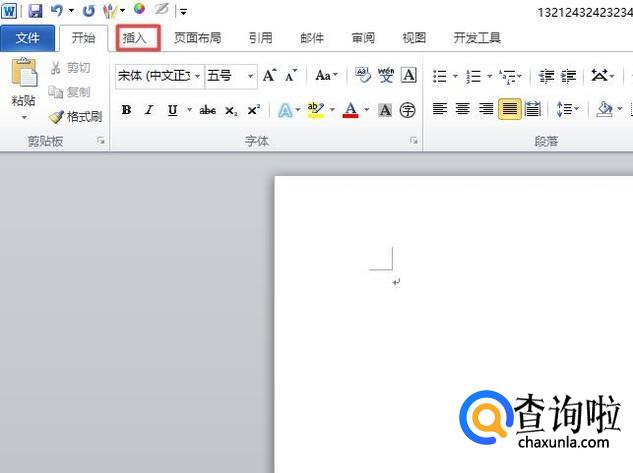Click the Undo arrow icon
633x473 pixels.
click(x=57, y=10)
